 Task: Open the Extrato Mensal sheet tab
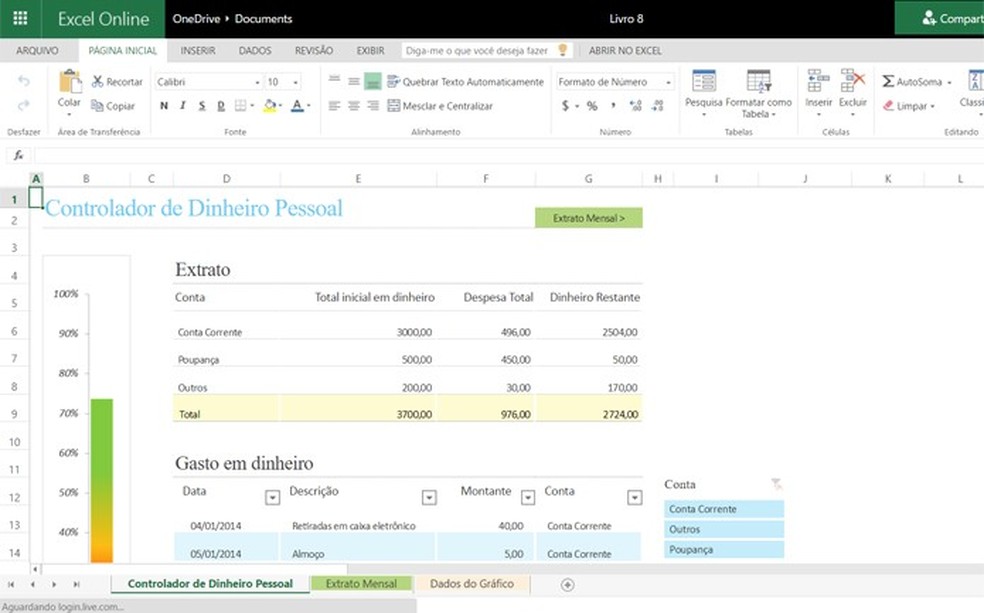[361, 584]
